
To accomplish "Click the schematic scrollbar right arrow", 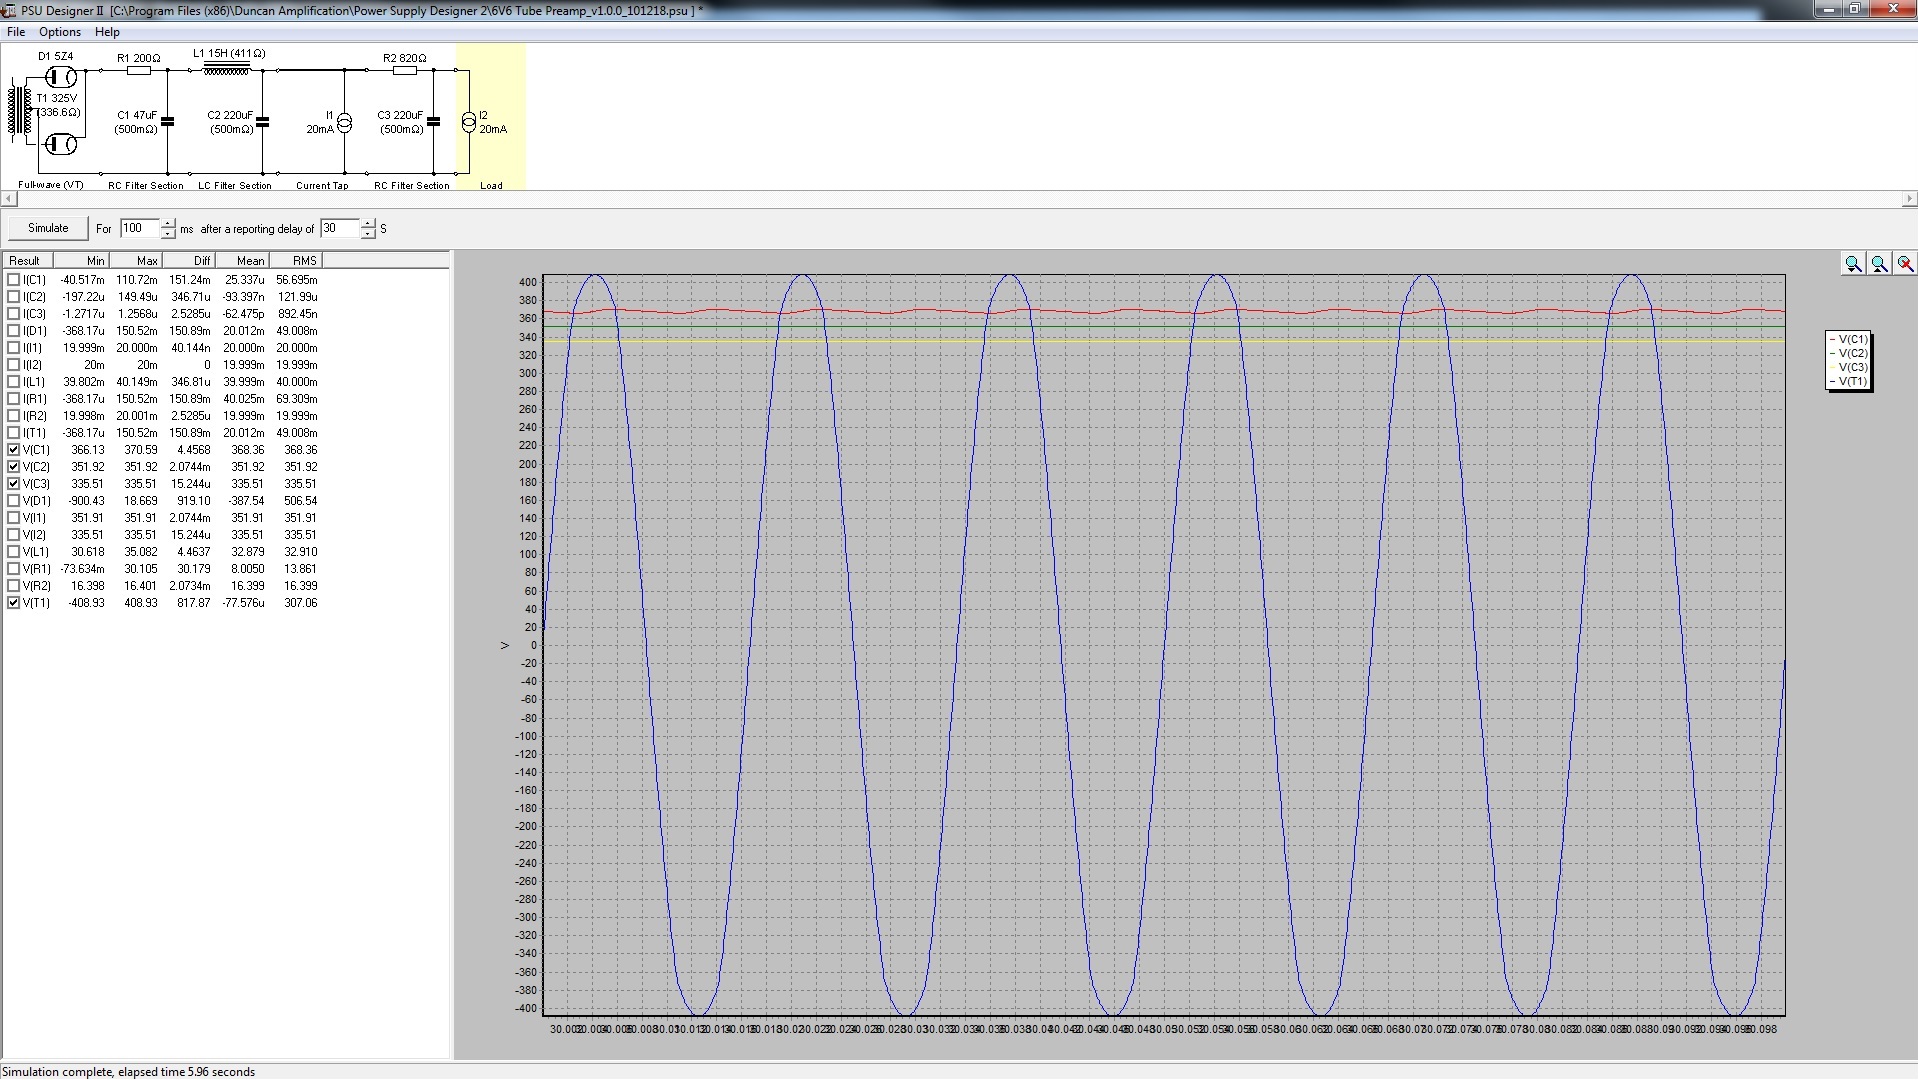I will [1909, 199].
